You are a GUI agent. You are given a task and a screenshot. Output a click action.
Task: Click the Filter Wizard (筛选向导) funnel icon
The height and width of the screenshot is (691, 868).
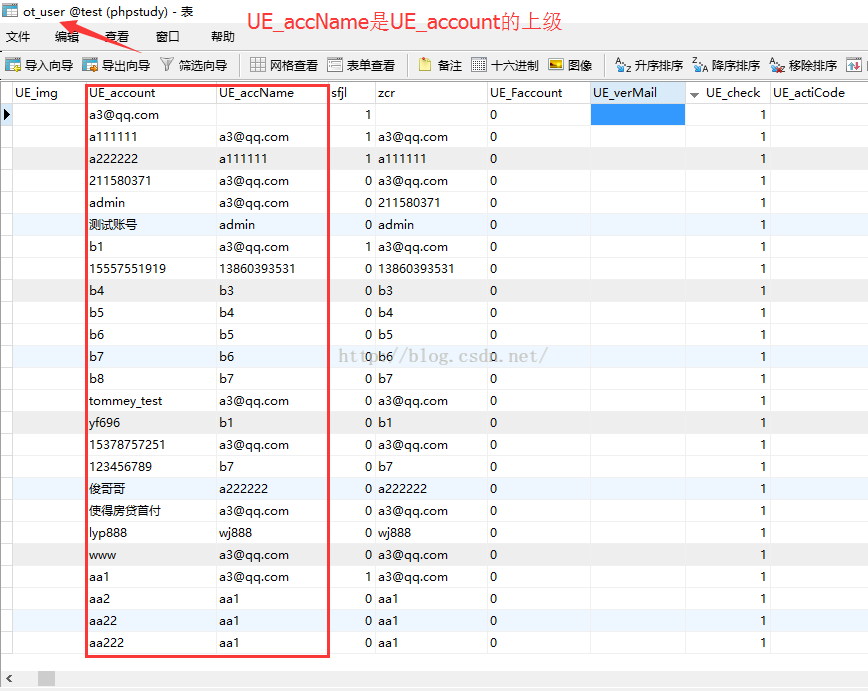[x=167, y=65]
